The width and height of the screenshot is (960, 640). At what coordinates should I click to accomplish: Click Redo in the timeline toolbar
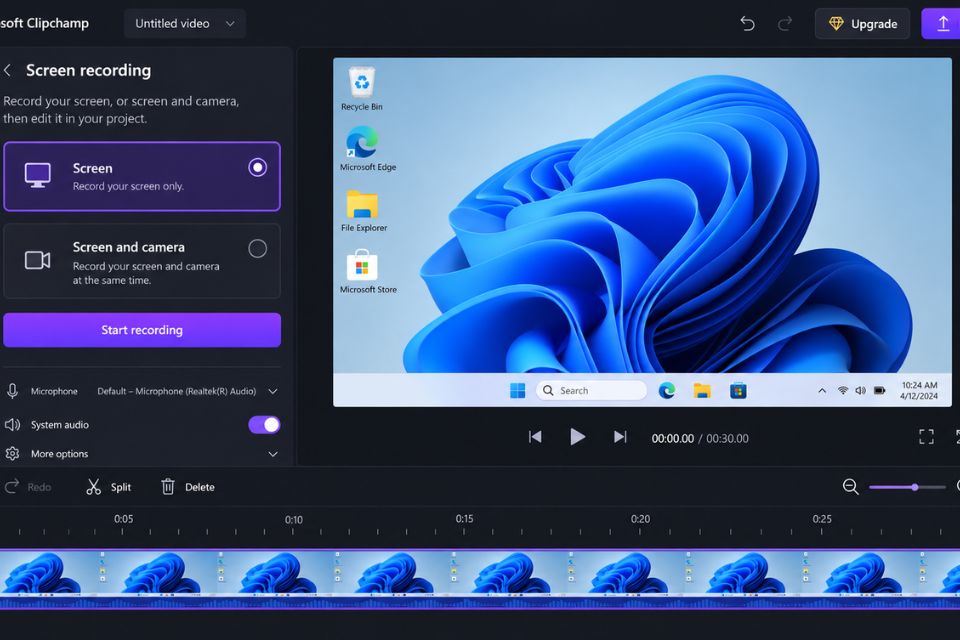pyautogui.click(x=28, y=487)
